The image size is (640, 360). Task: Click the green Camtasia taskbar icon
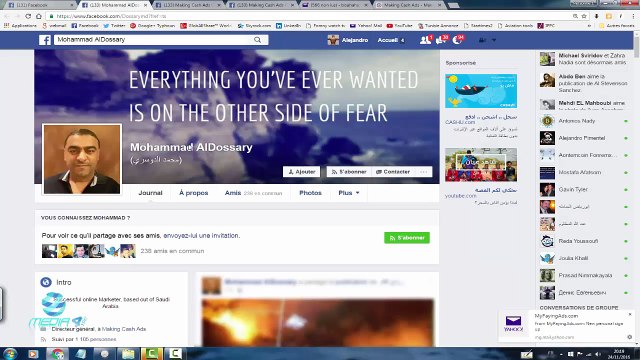pos(151,353)
